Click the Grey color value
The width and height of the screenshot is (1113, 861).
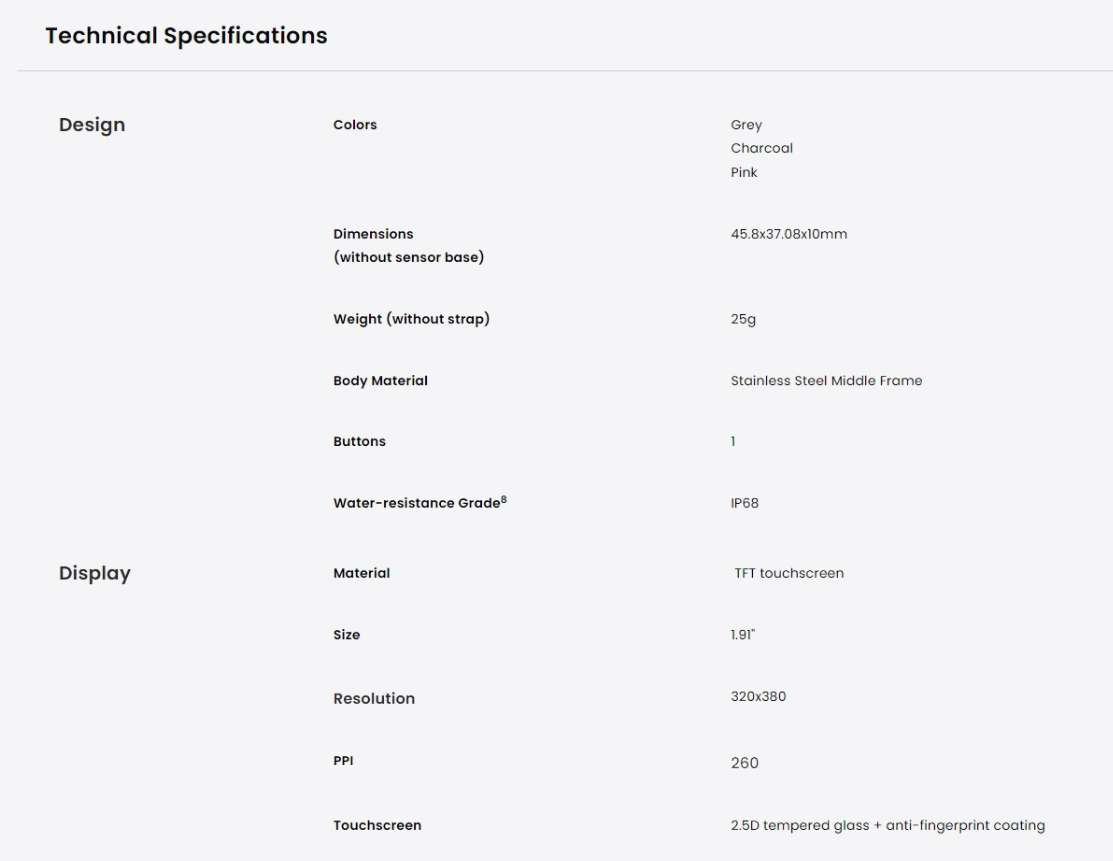(746, 125)
